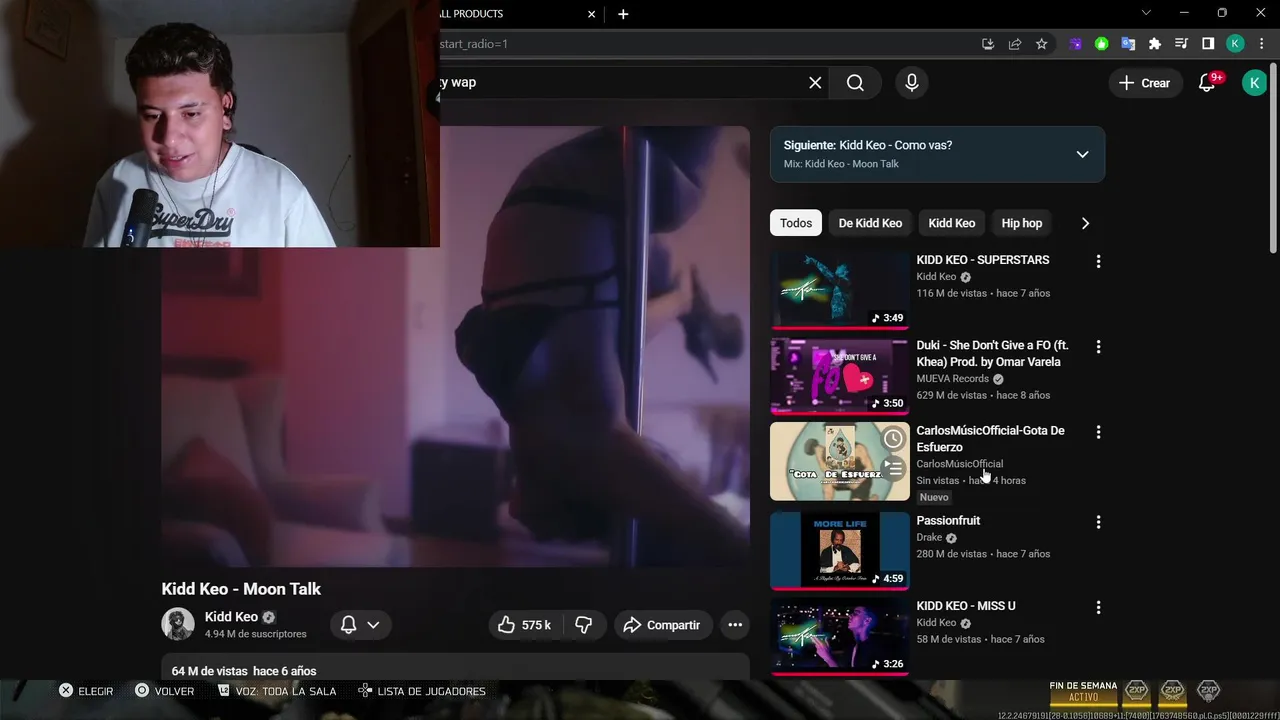Toggle the Chrome side panel icon
The image size is (1280, 720).
pos(1208,44)
